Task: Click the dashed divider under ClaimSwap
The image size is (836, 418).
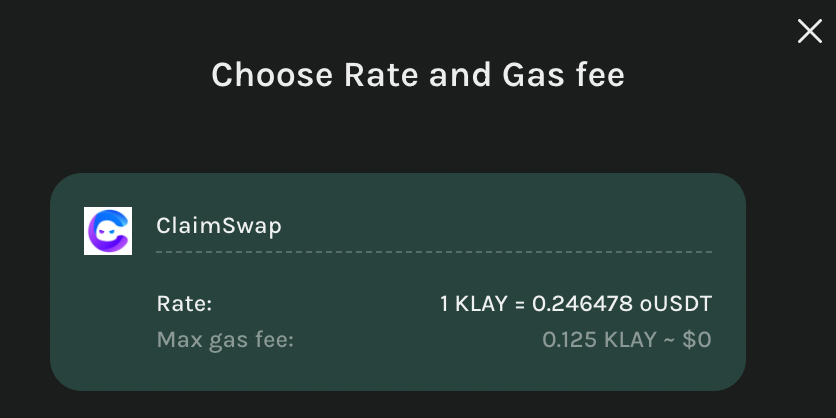Action: click(434, 252)
